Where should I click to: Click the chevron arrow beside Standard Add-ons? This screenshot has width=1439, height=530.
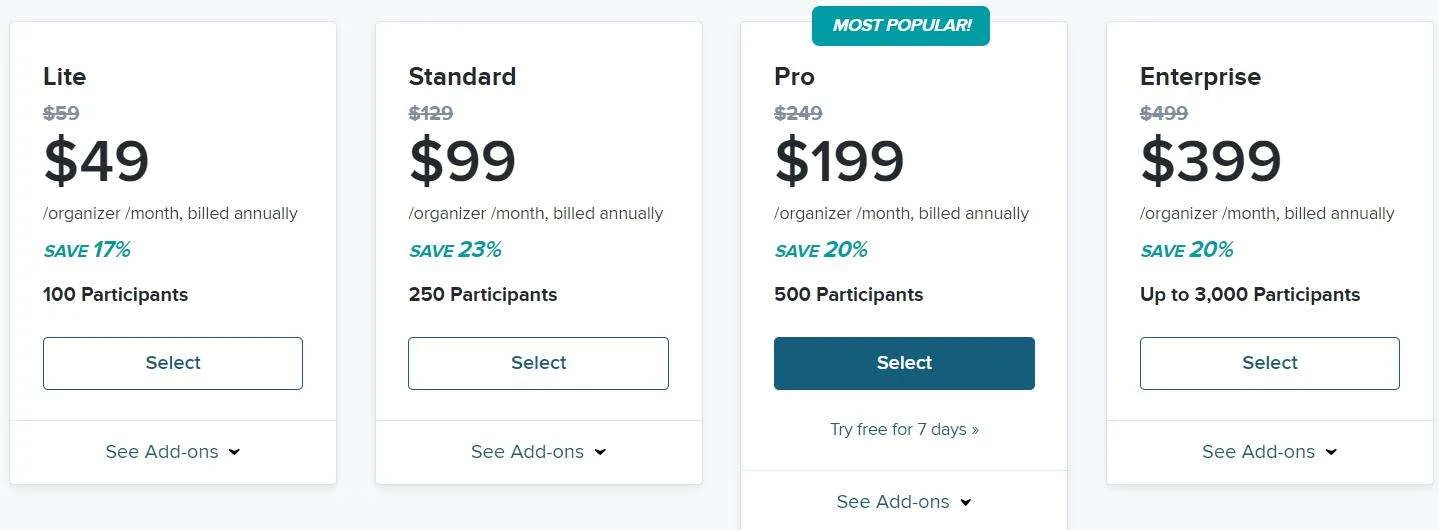(600, 452)
